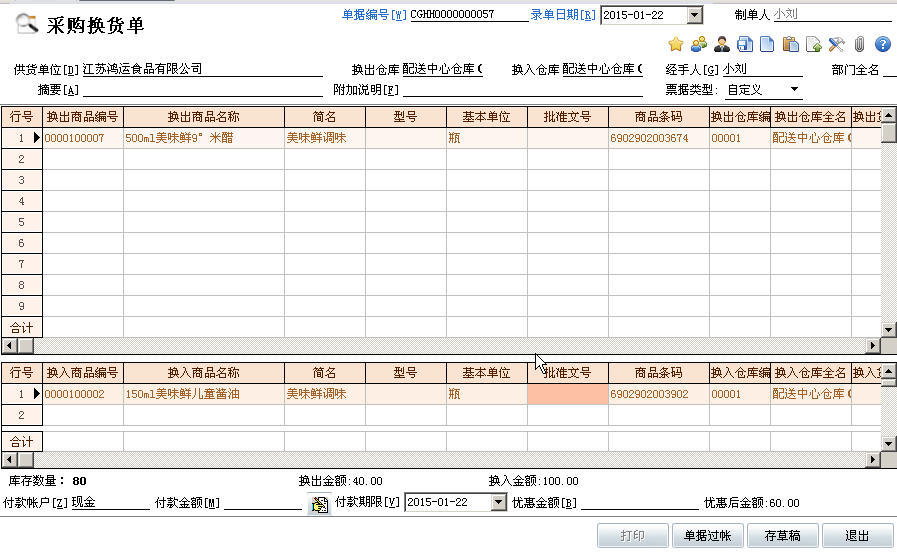Open help with the question mark icon
This screenshot has height=555, width=897.
[882, 44]
